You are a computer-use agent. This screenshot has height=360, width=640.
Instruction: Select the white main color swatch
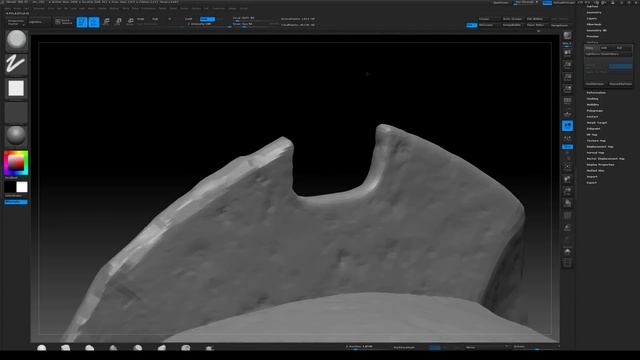tap(22, 187)
